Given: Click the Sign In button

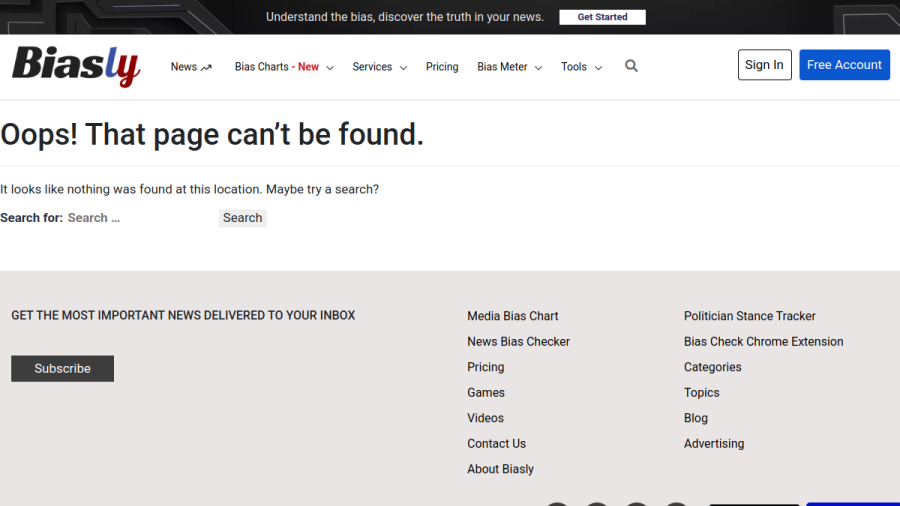Looking at the screenshot, I should (765, 65).
